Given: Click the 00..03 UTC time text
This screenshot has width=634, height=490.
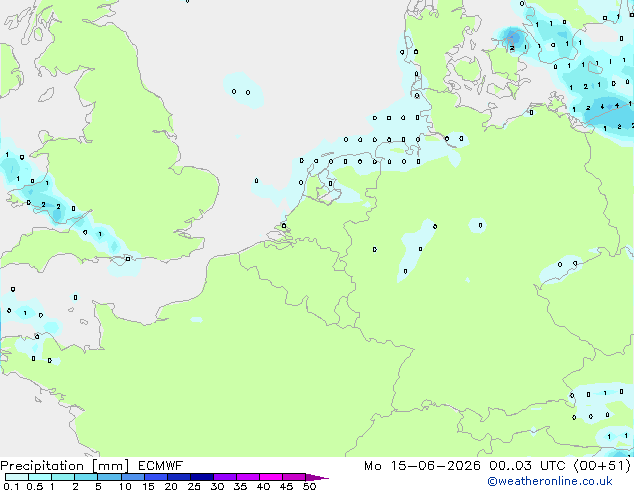Looking at the screenshot, I should [x=527, y=466].
